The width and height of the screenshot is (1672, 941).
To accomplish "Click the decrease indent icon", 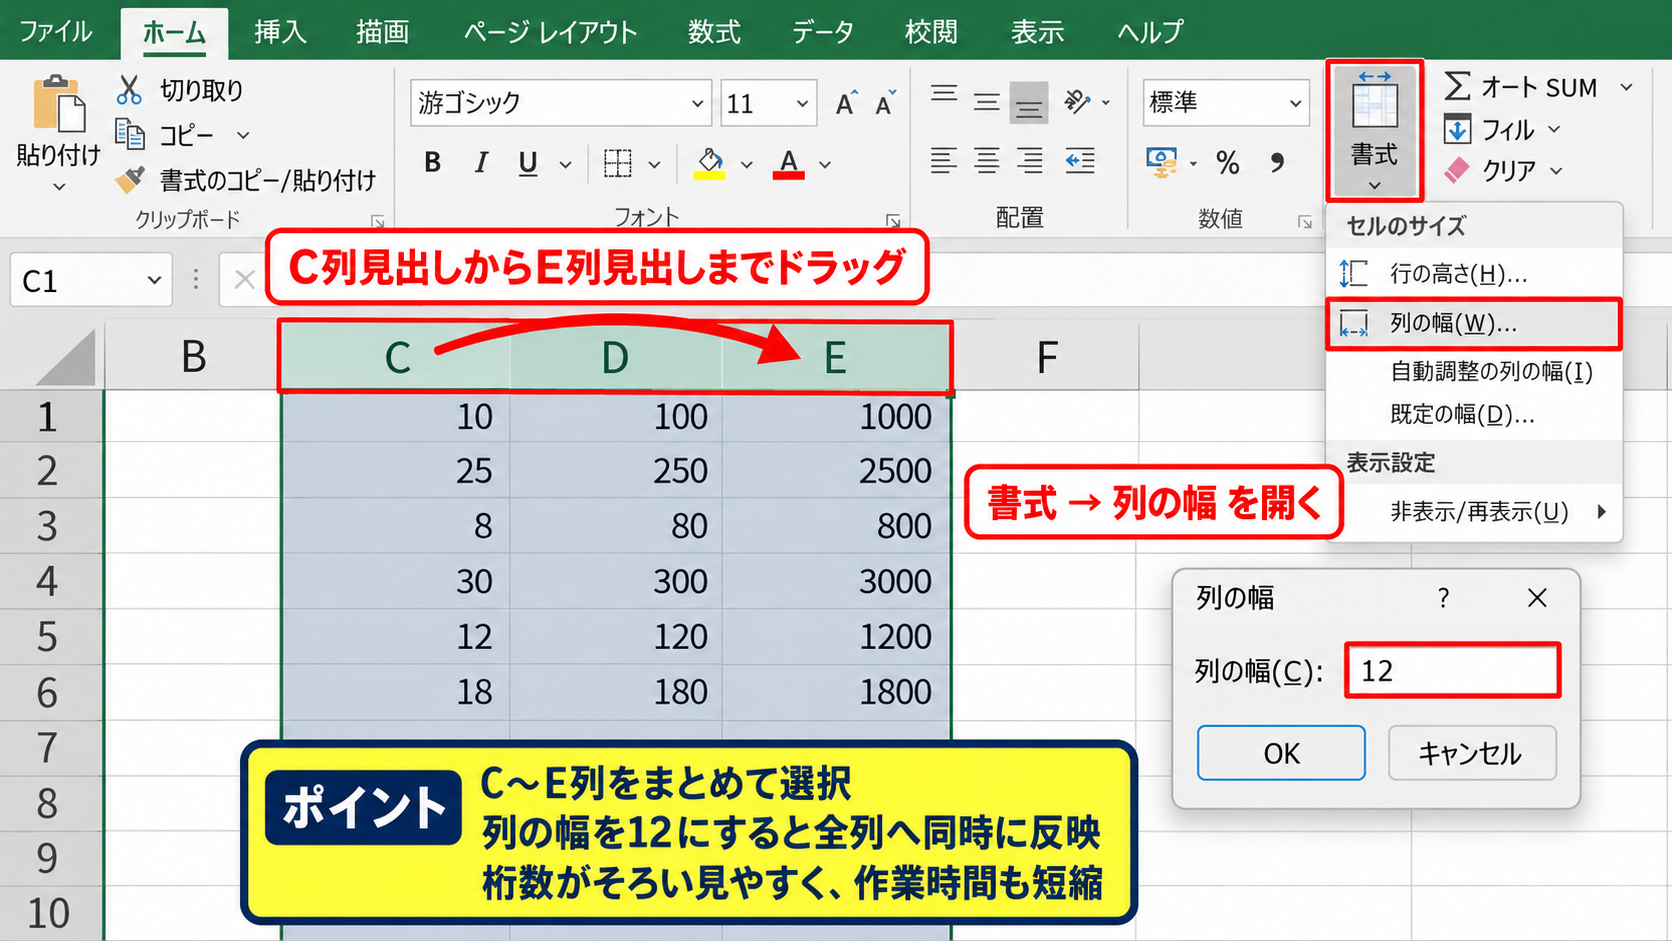I will coord(1080,161).
